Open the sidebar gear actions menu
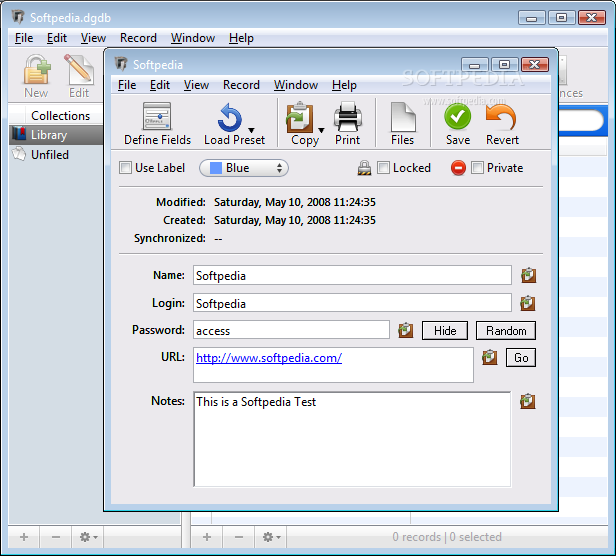 [x=88, y=537]
